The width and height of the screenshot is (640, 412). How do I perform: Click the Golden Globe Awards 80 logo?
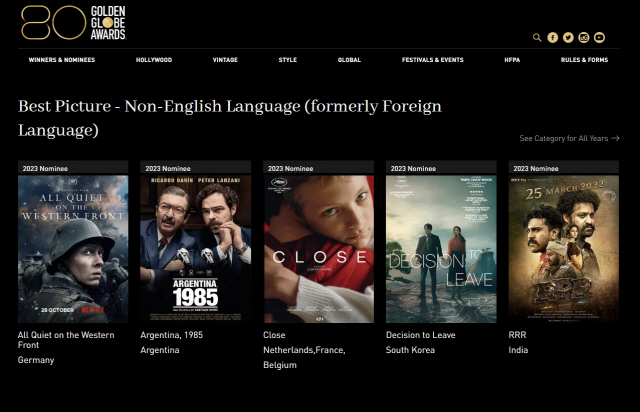74,22
